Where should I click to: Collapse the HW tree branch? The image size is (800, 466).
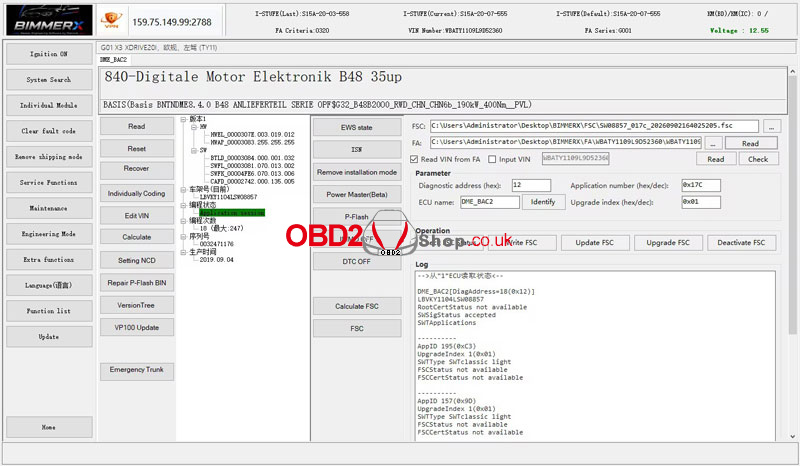[x=194, y=127]
